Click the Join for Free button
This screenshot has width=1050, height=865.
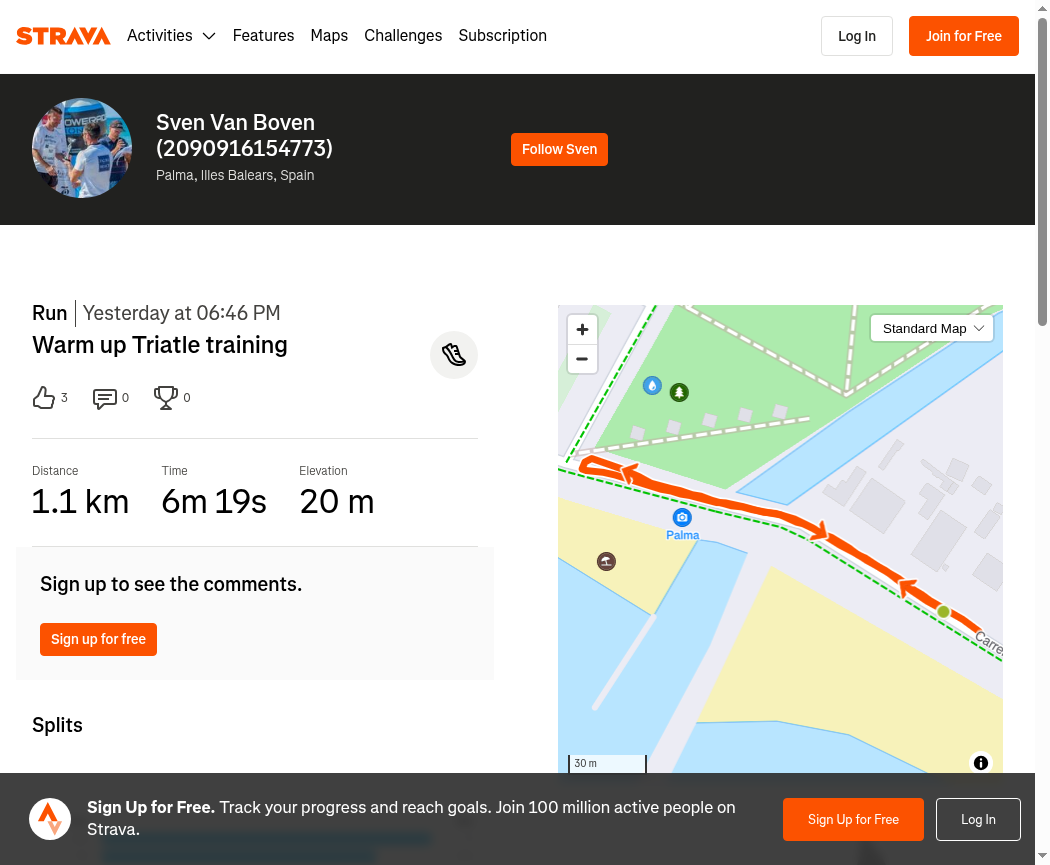tap(964, 36)
